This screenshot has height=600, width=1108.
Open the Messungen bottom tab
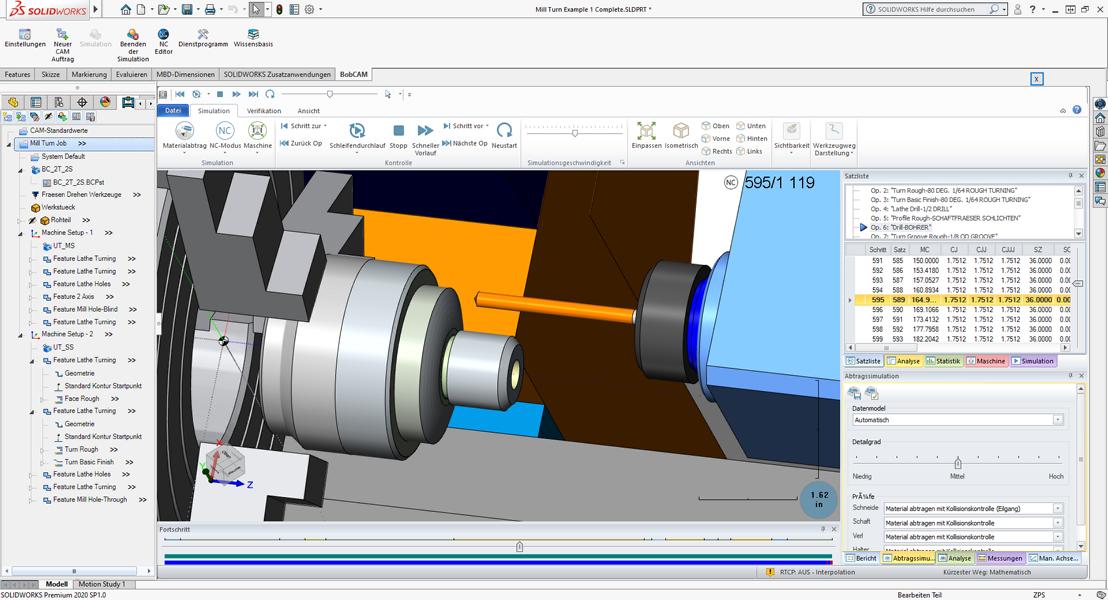coord(1000,558)
